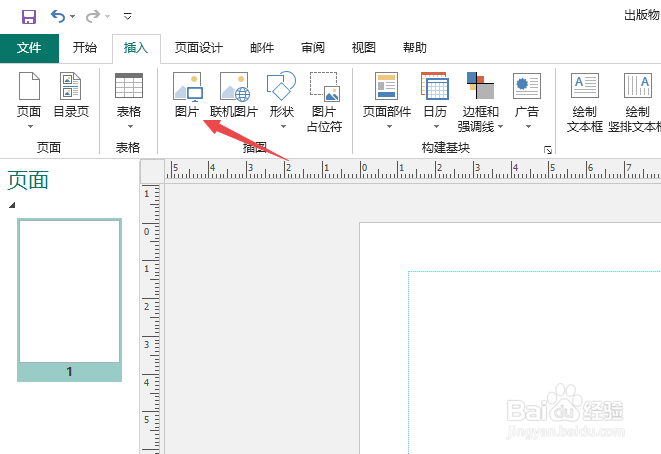The image size is (661, 454).
Task: Expand the 页面 button dropdown arrow
Action: (30, 127)
